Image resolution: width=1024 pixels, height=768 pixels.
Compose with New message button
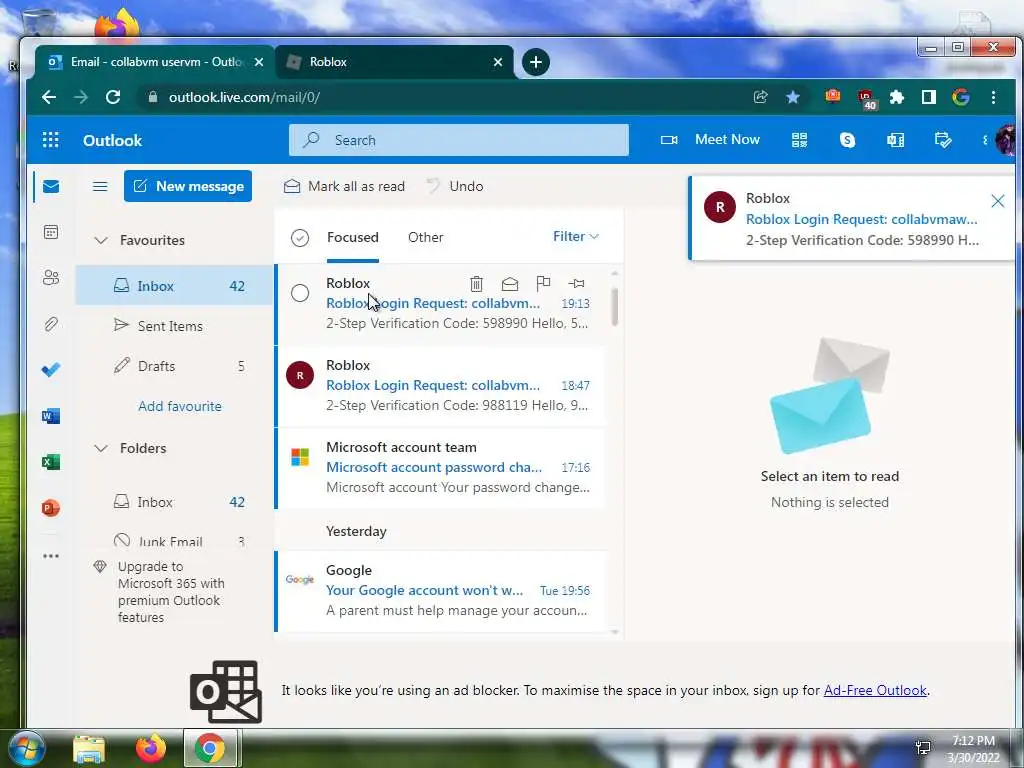pos(188,186)
